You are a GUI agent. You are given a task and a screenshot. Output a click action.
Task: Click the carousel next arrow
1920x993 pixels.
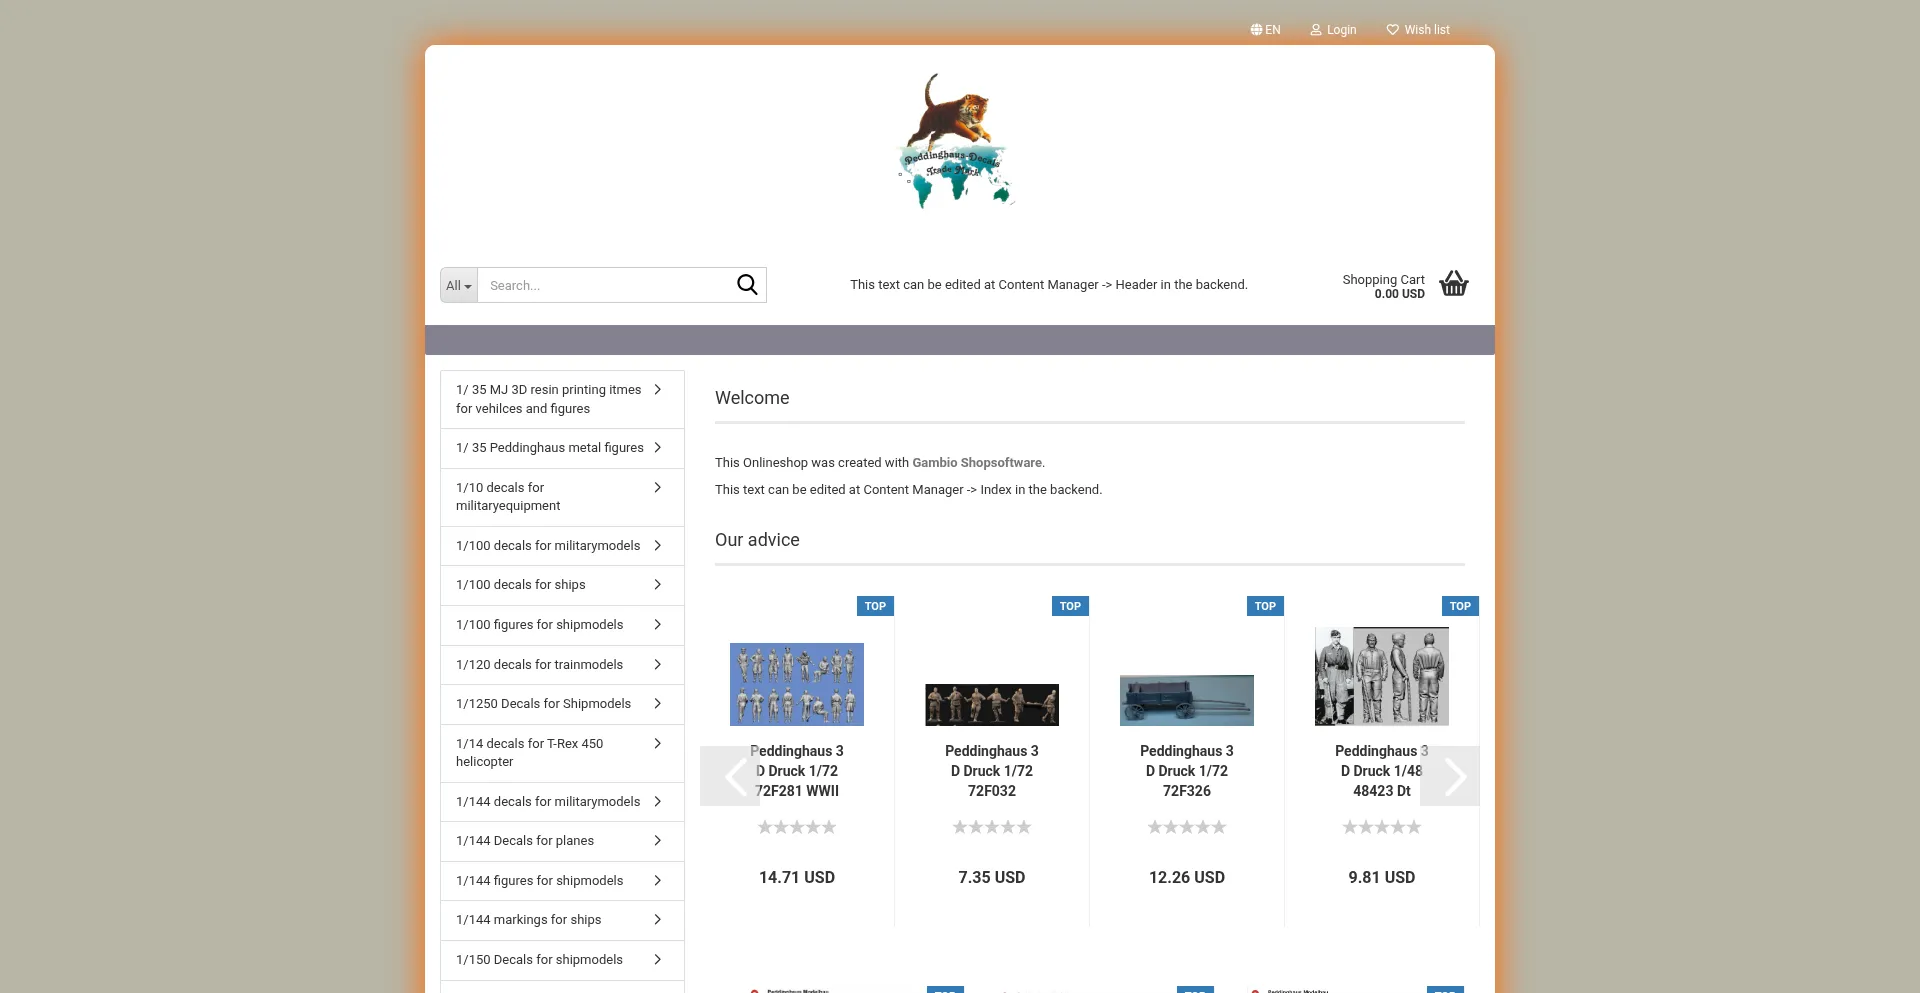click(x=1450, y=776)
